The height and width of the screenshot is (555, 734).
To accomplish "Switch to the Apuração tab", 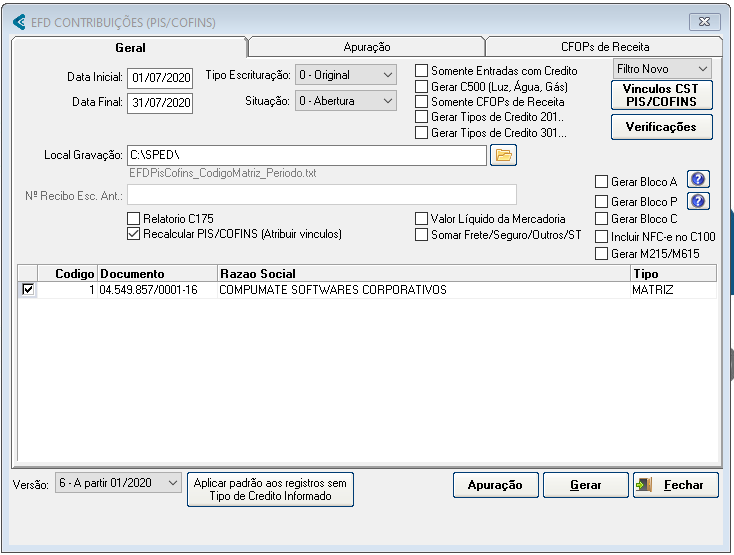I will point(366,47).
